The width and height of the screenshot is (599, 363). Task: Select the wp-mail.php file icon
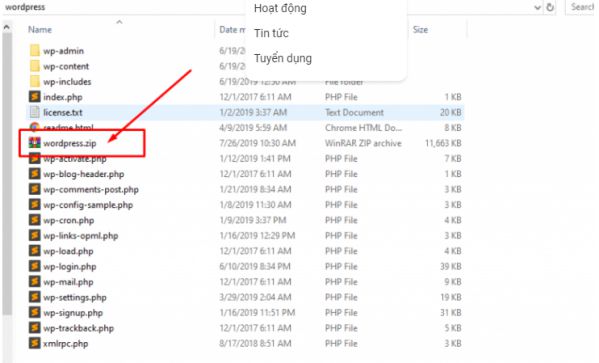34,282
